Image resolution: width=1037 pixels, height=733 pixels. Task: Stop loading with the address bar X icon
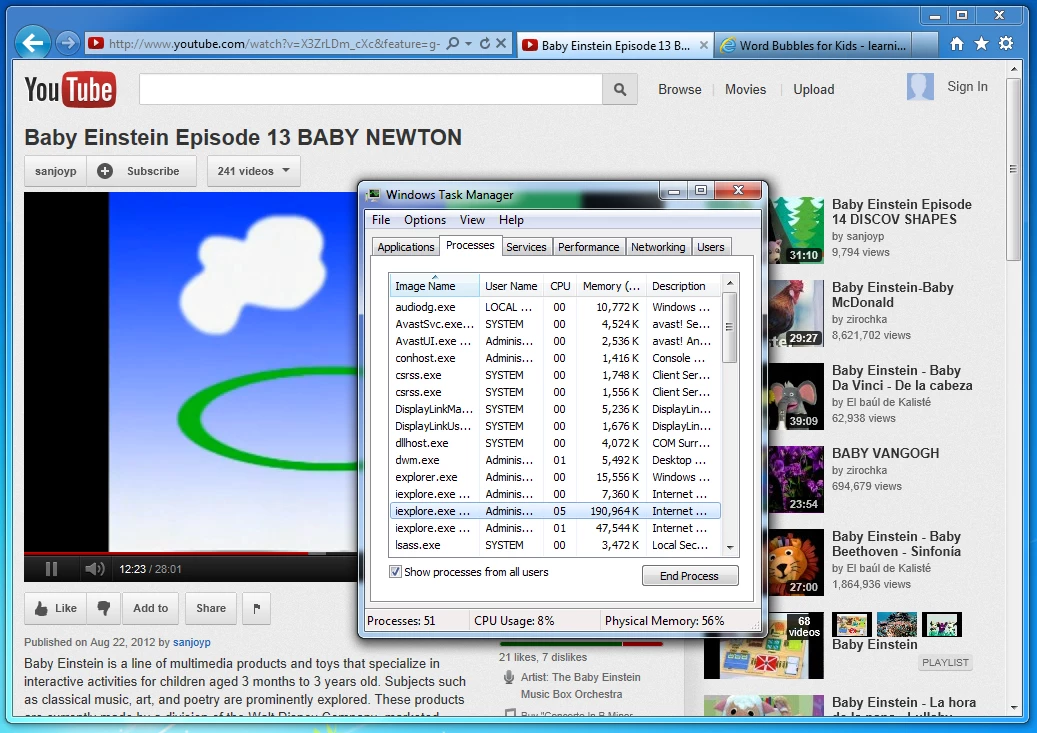(501, 44)
